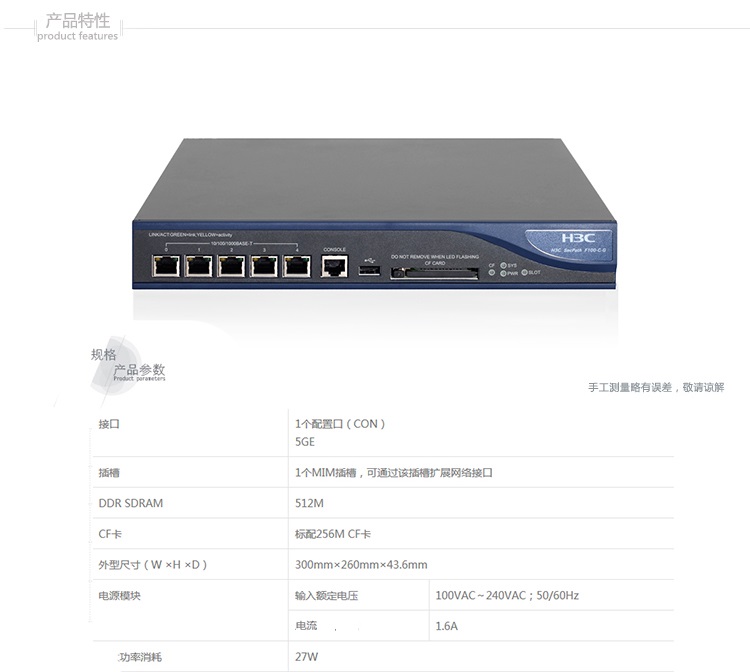This screenshot has height=672, width=750.
Task: Click the CF card slot on the device
Action: click(x=434, y=274)
